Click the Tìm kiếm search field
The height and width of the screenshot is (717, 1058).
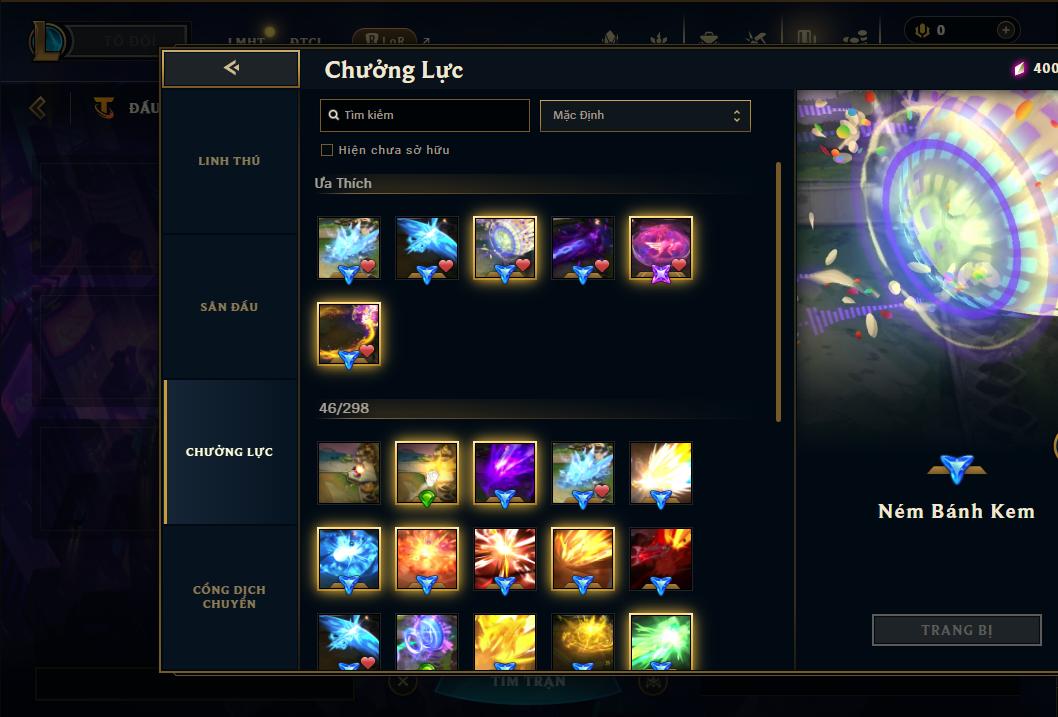(x=424, y=115)
